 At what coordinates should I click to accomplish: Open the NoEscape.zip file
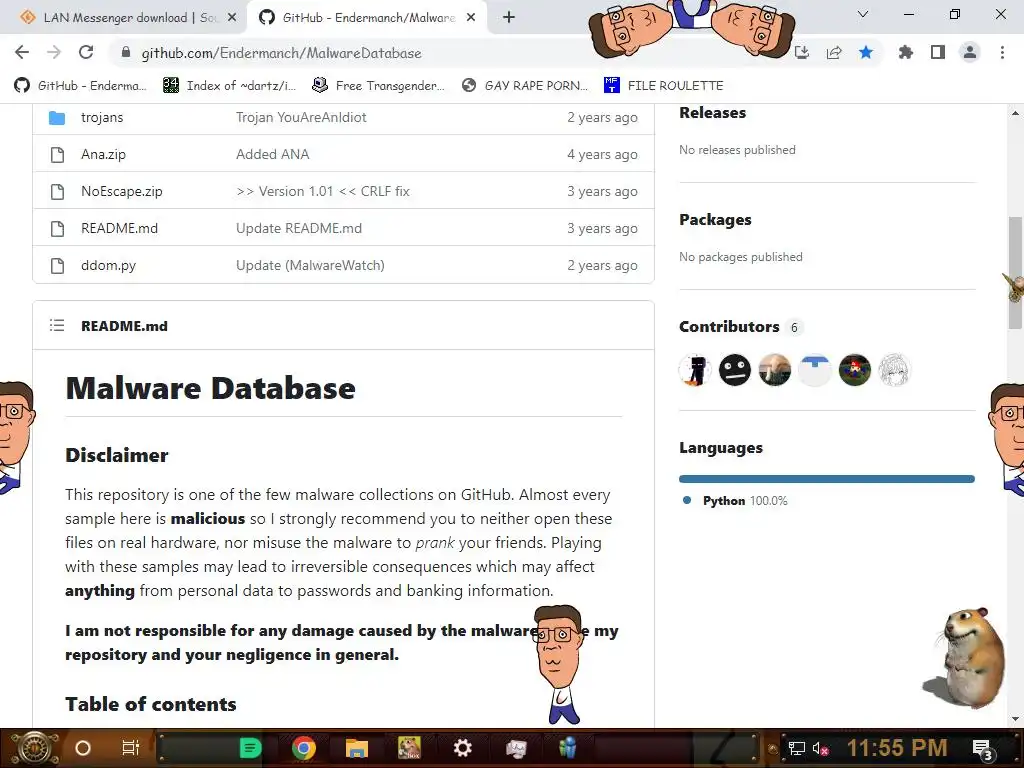point(121,191)
